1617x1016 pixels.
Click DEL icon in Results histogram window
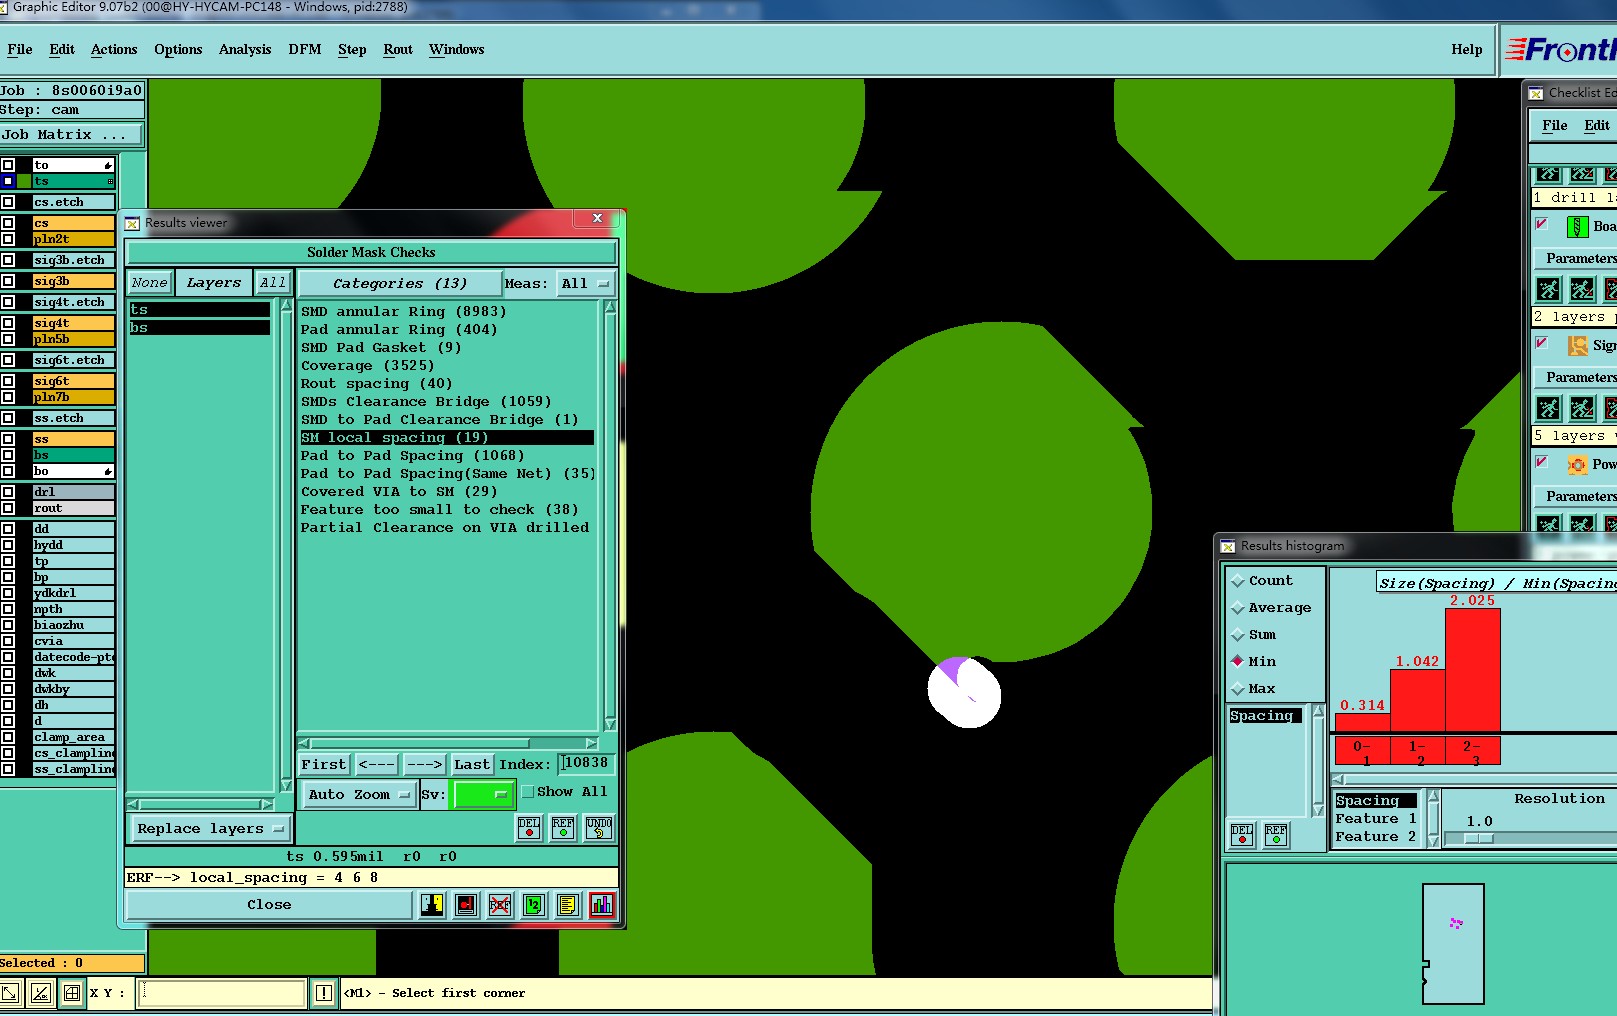(1242, 834)
